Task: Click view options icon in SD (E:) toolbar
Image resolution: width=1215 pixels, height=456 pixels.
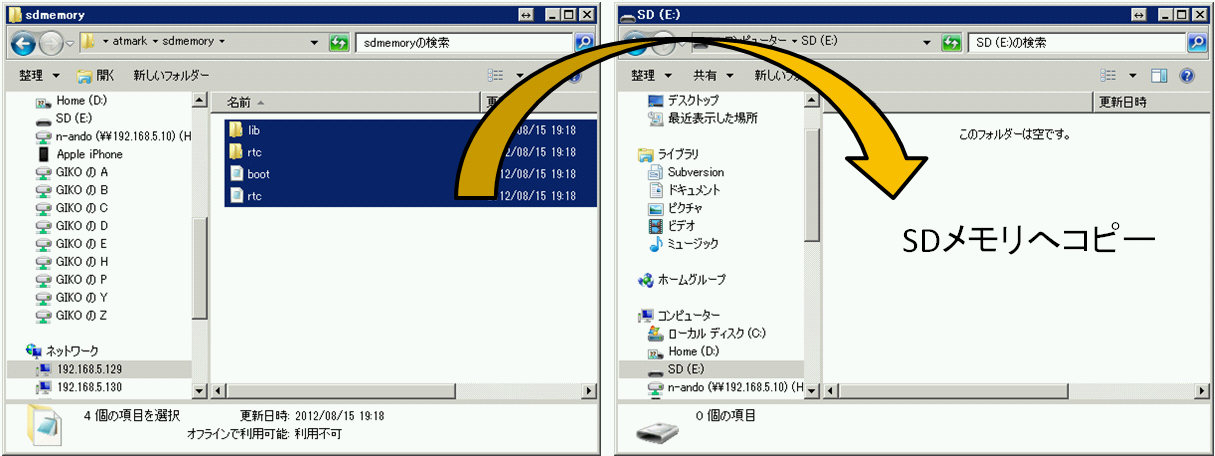Action: click(x=1107, y=76)
